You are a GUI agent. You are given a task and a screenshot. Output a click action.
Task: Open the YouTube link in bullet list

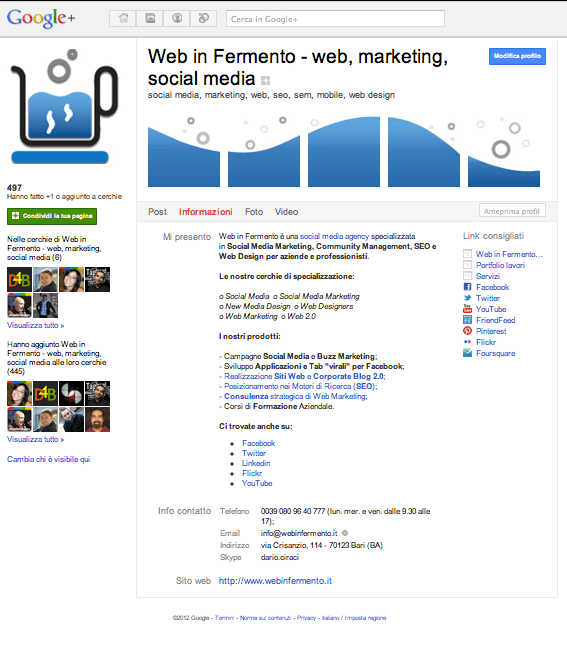click(x=257, y=483)
